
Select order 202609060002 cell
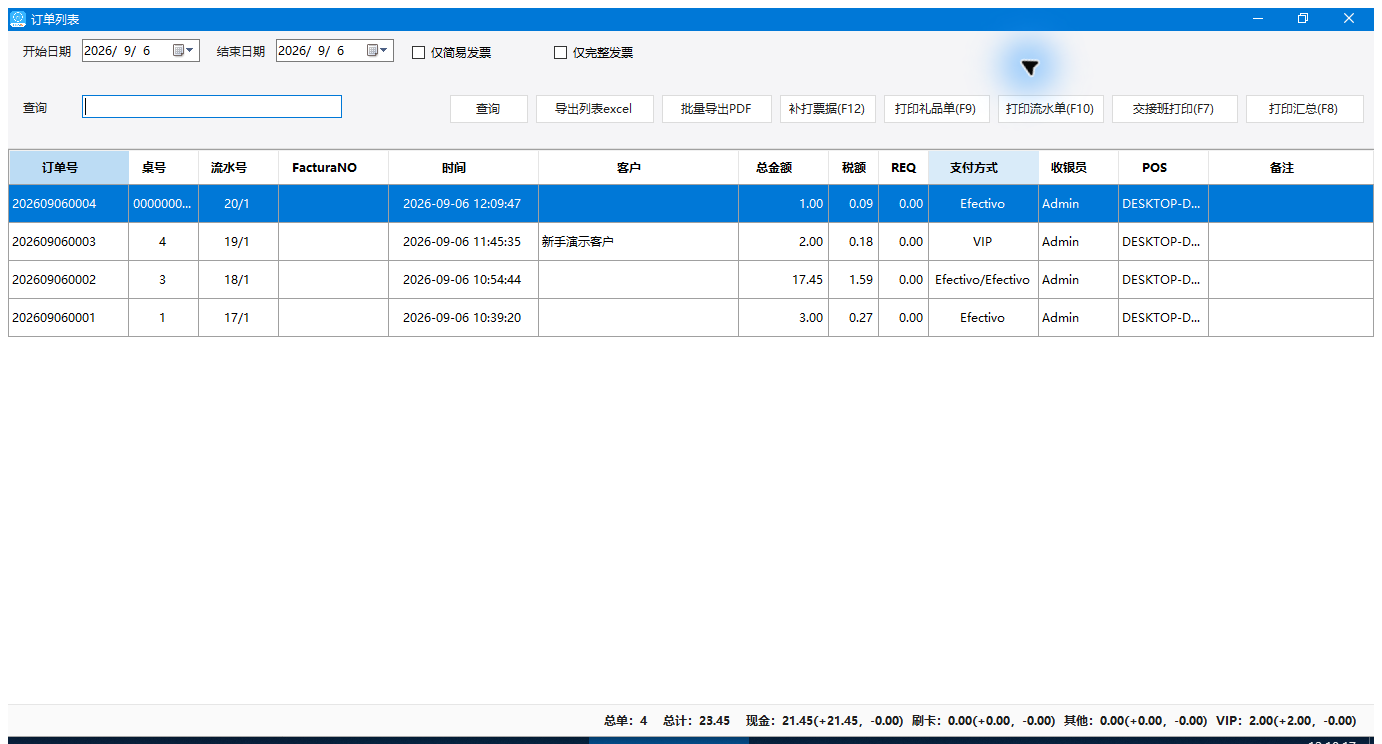pyautogui.click(x=69, y=280)
